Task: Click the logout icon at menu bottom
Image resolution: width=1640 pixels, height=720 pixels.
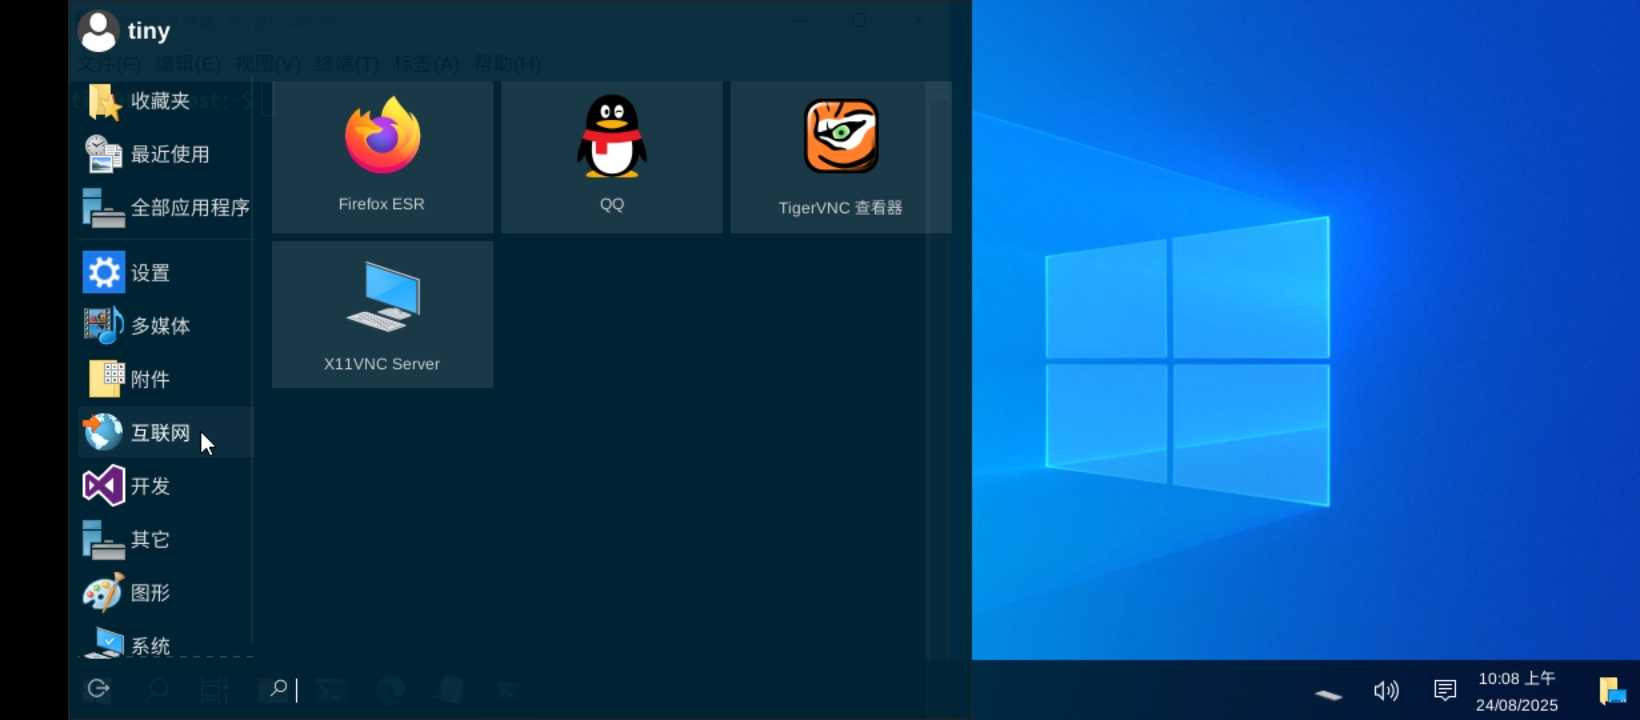Action: 98,688
